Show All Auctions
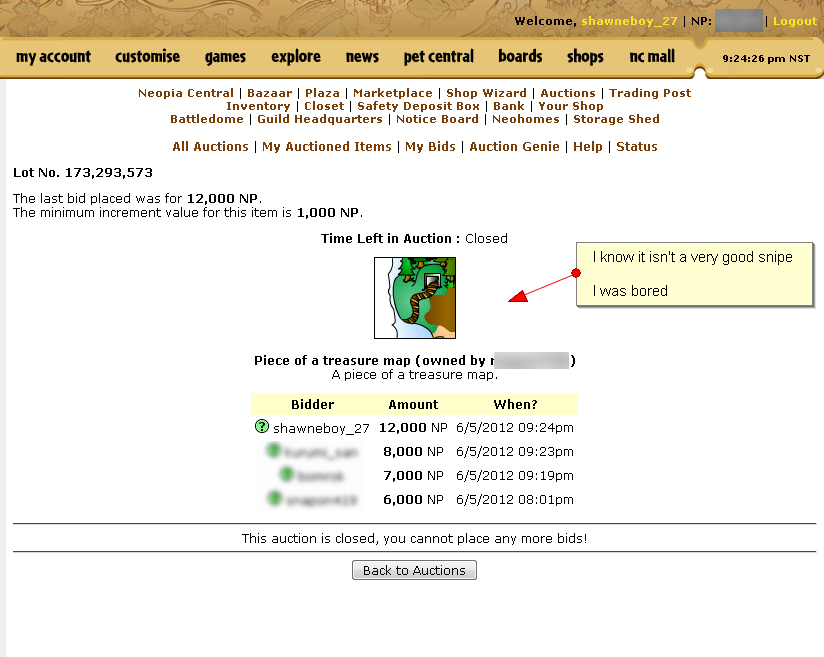 [x=210, y=147]
